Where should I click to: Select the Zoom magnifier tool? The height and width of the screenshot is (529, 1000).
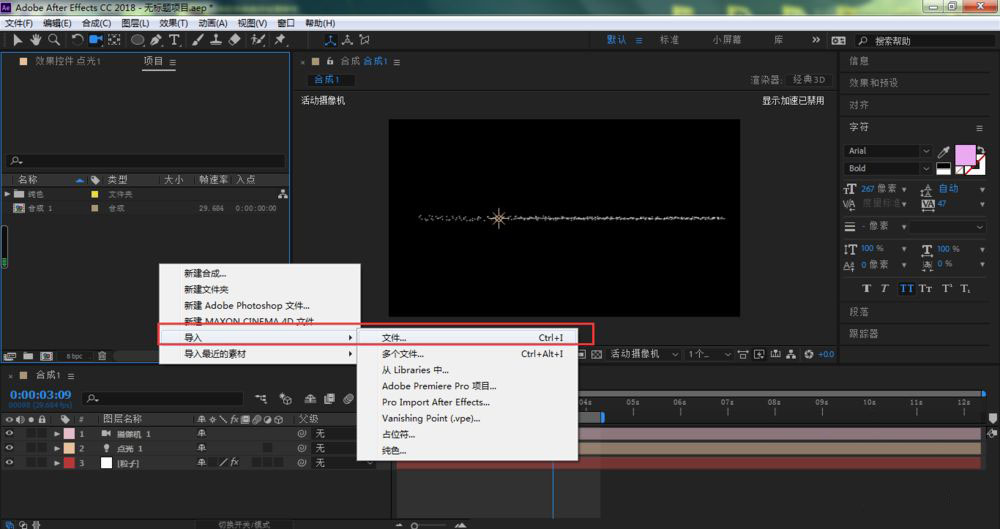click(54, 40)
